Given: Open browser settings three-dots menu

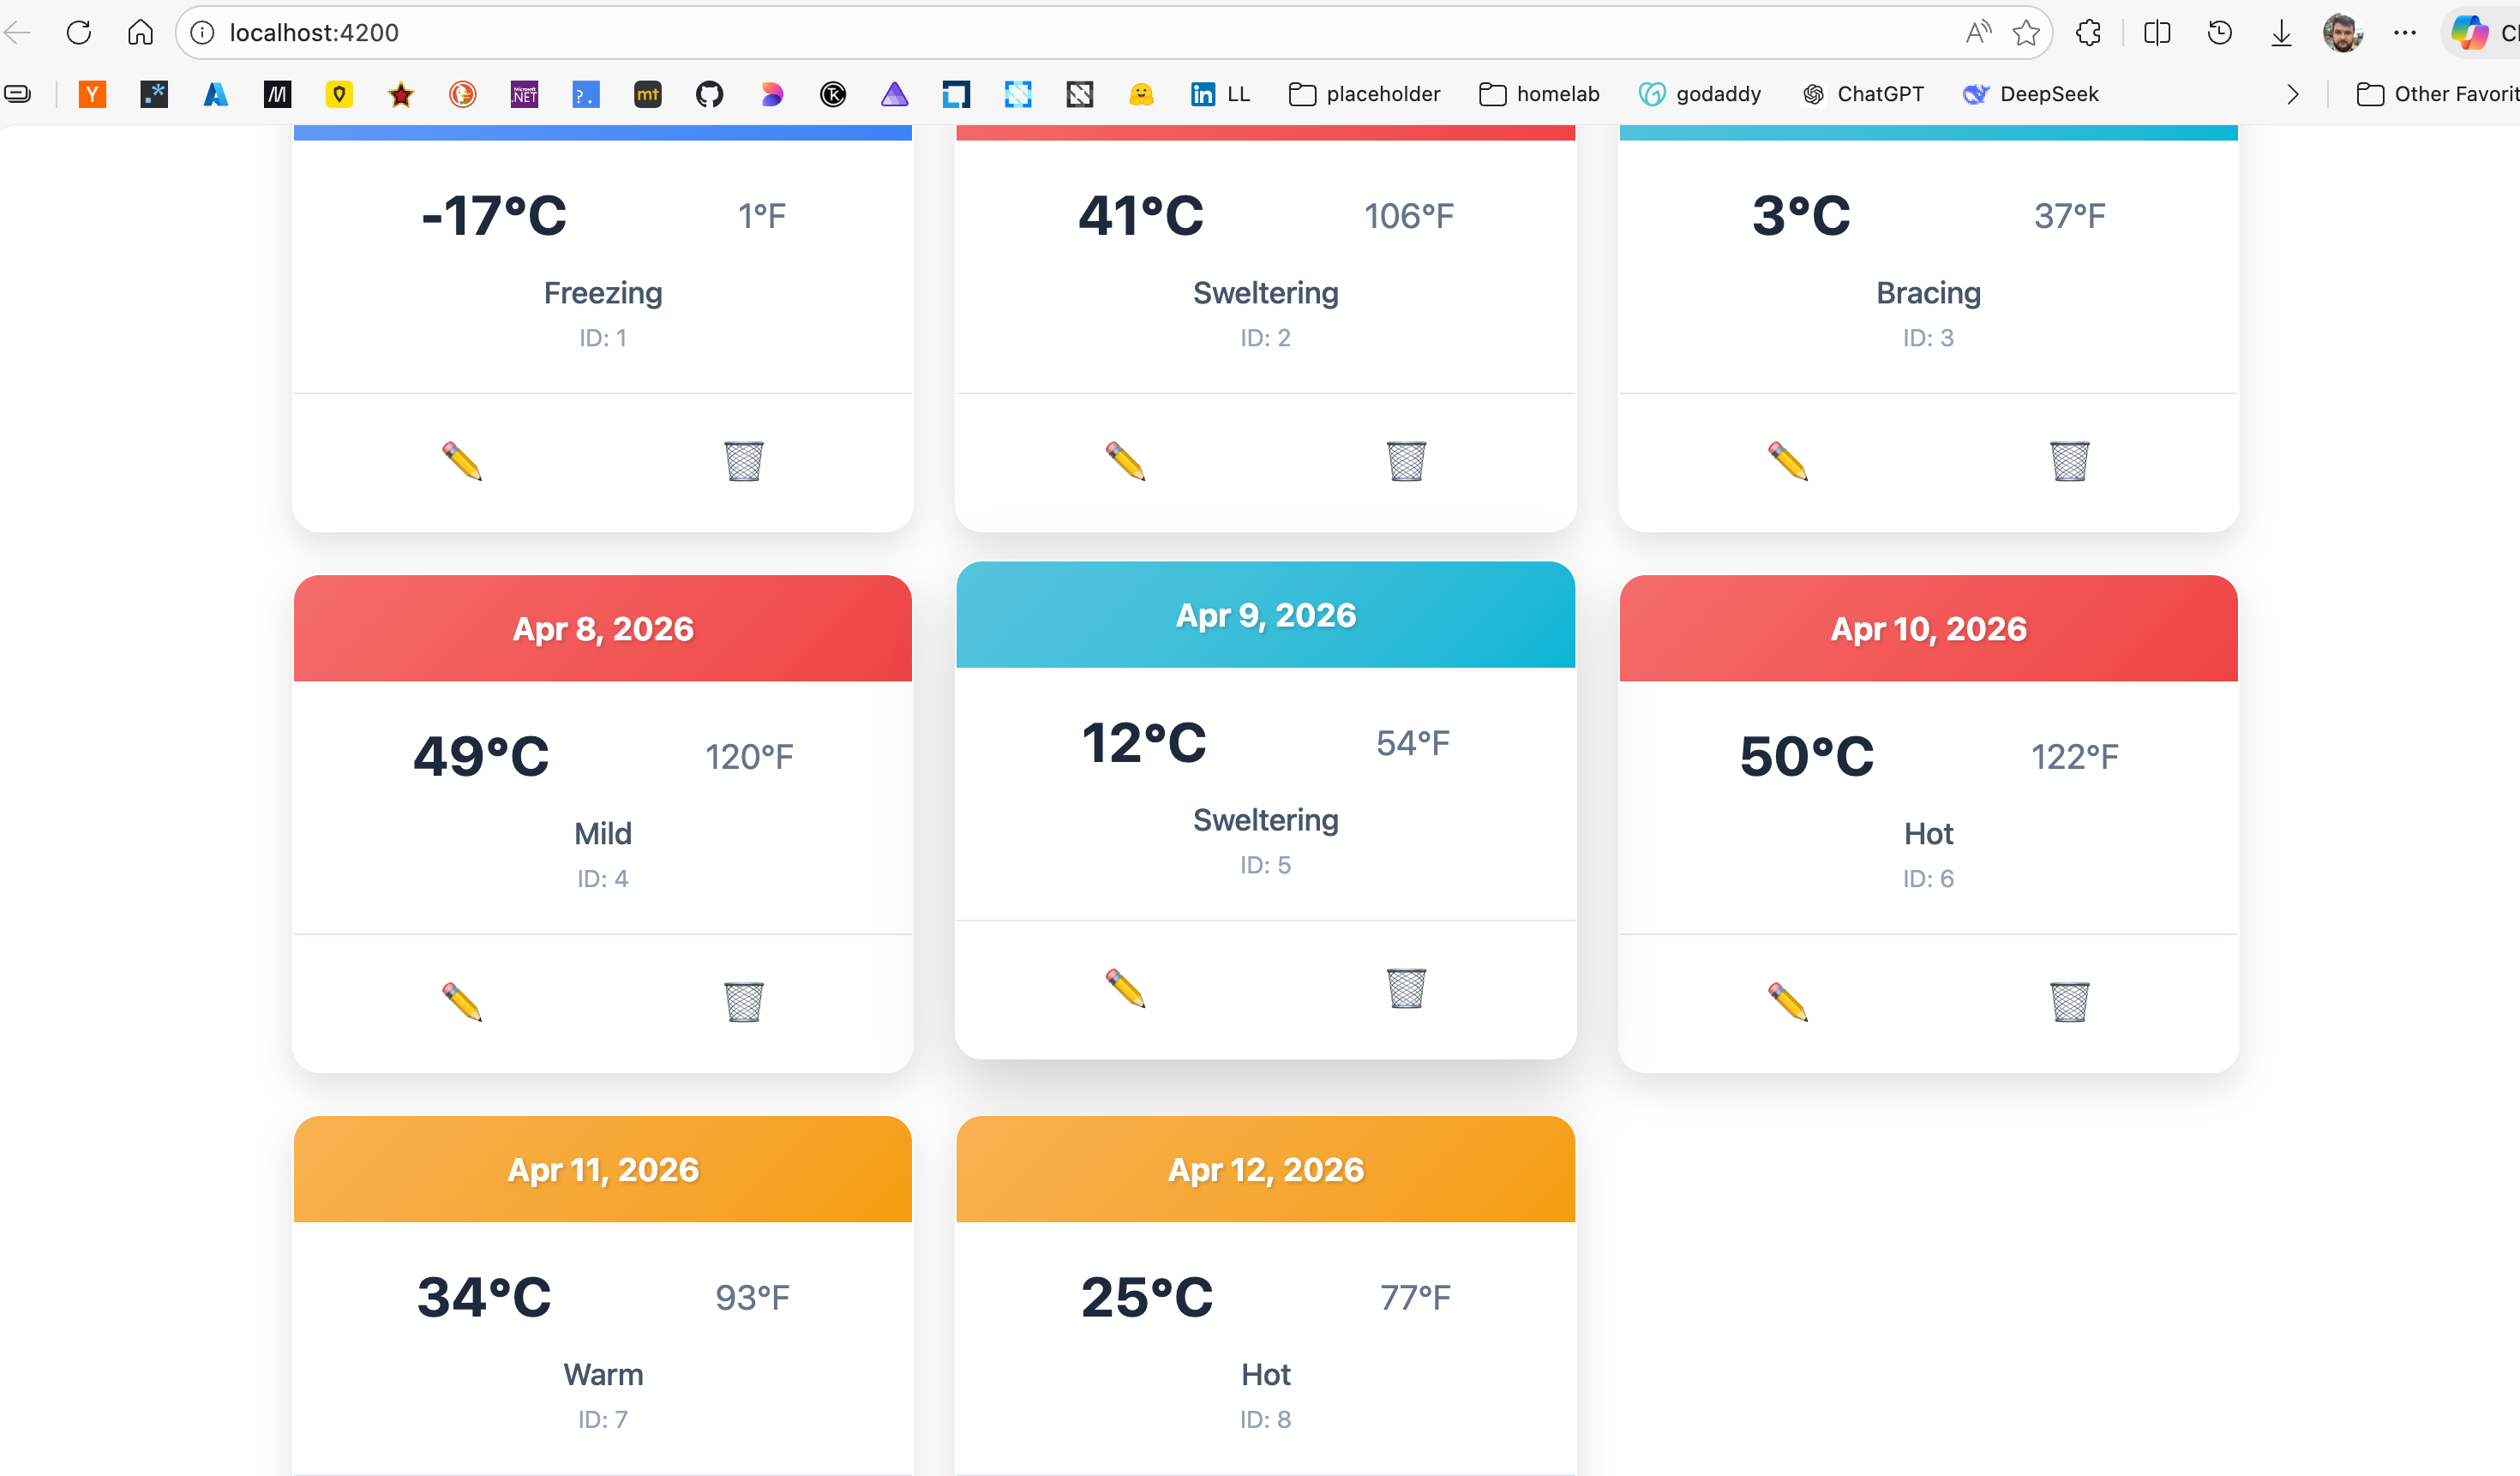Looking at the screenshot, I should click(2404, 33).
